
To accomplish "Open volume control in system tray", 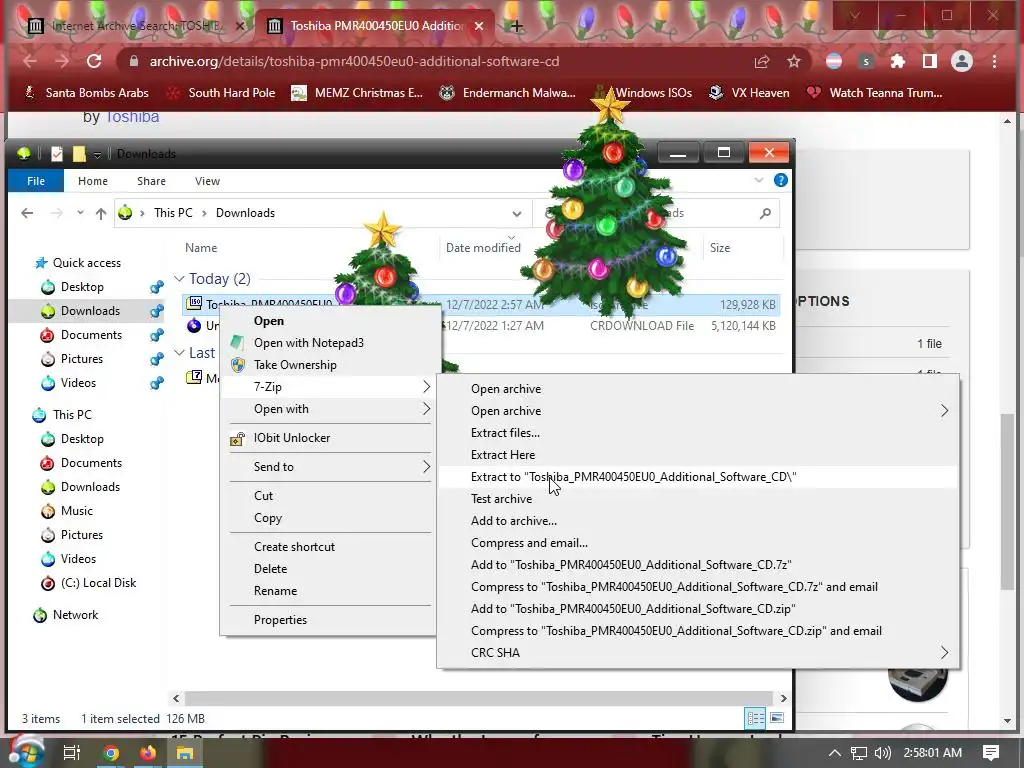I will [x=882, y=753].
